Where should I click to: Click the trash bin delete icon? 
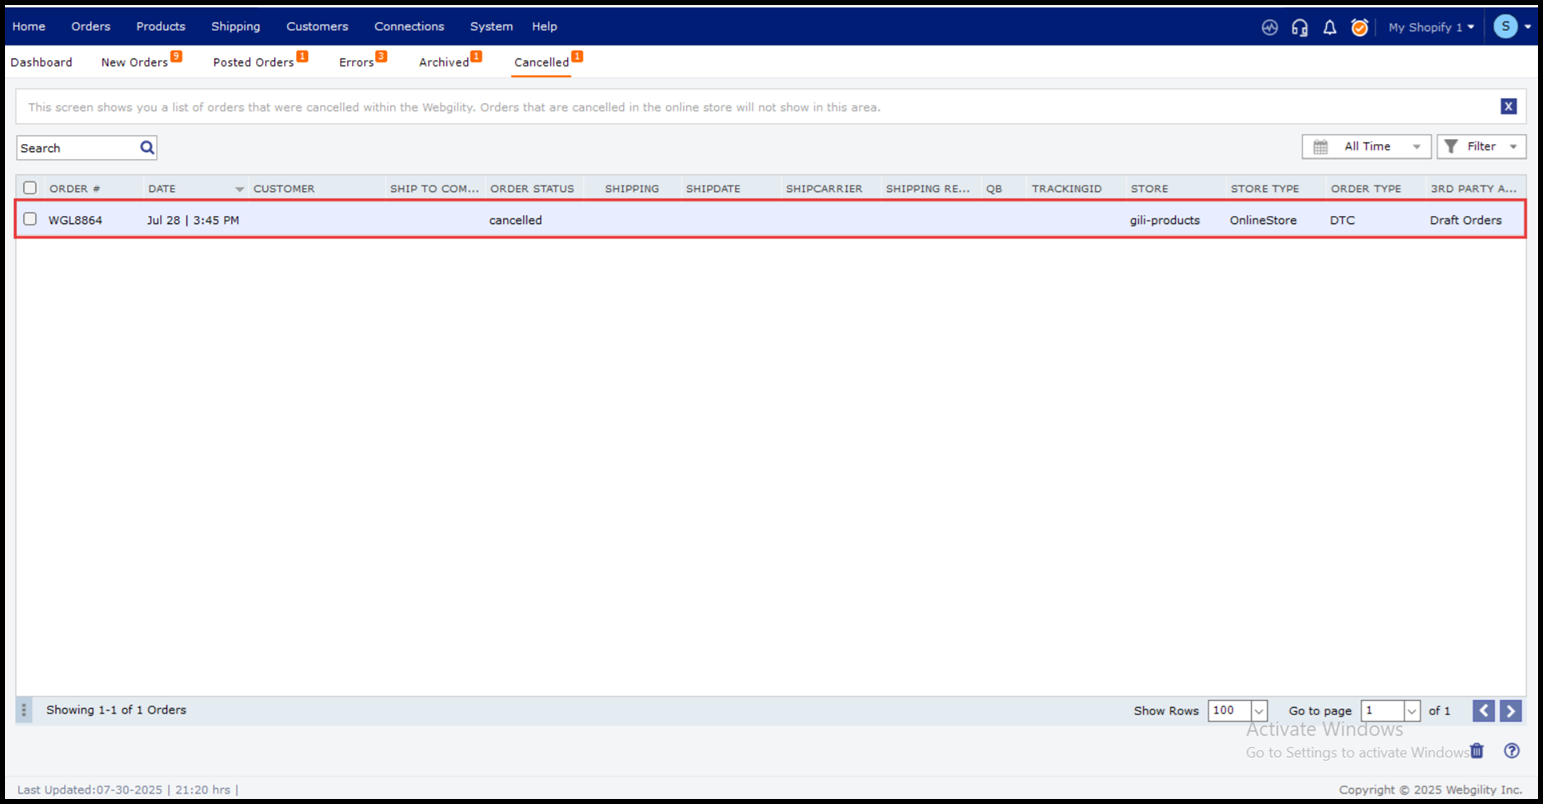(1477, 751)
